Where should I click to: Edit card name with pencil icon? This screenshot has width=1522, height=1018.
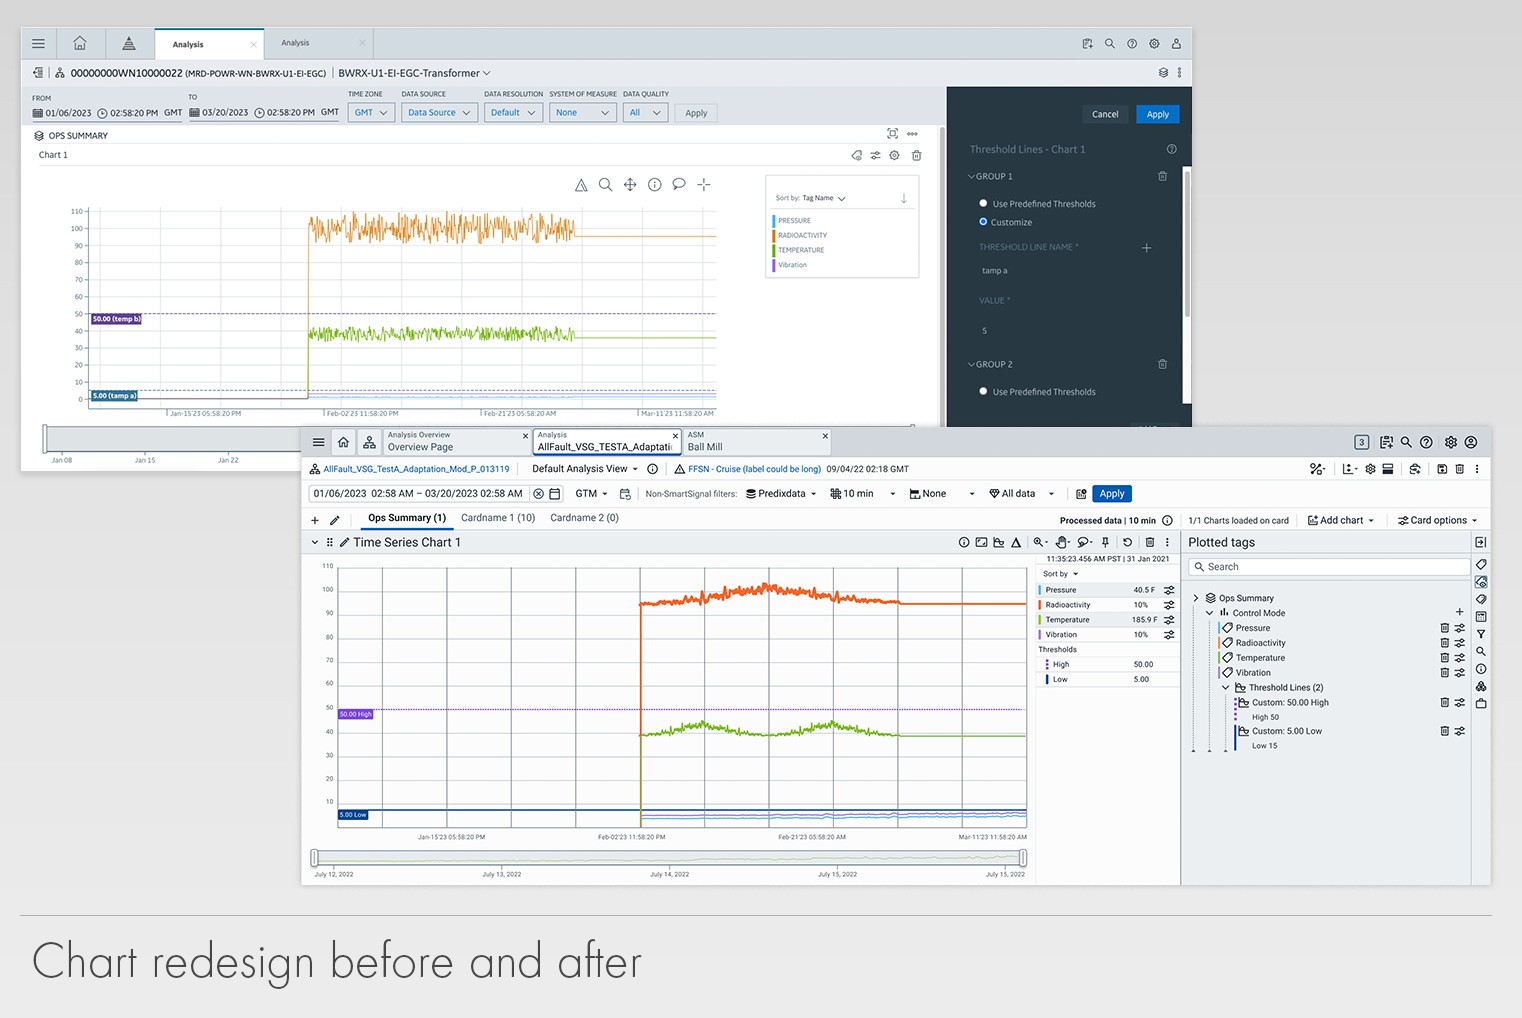pos(335,520)
